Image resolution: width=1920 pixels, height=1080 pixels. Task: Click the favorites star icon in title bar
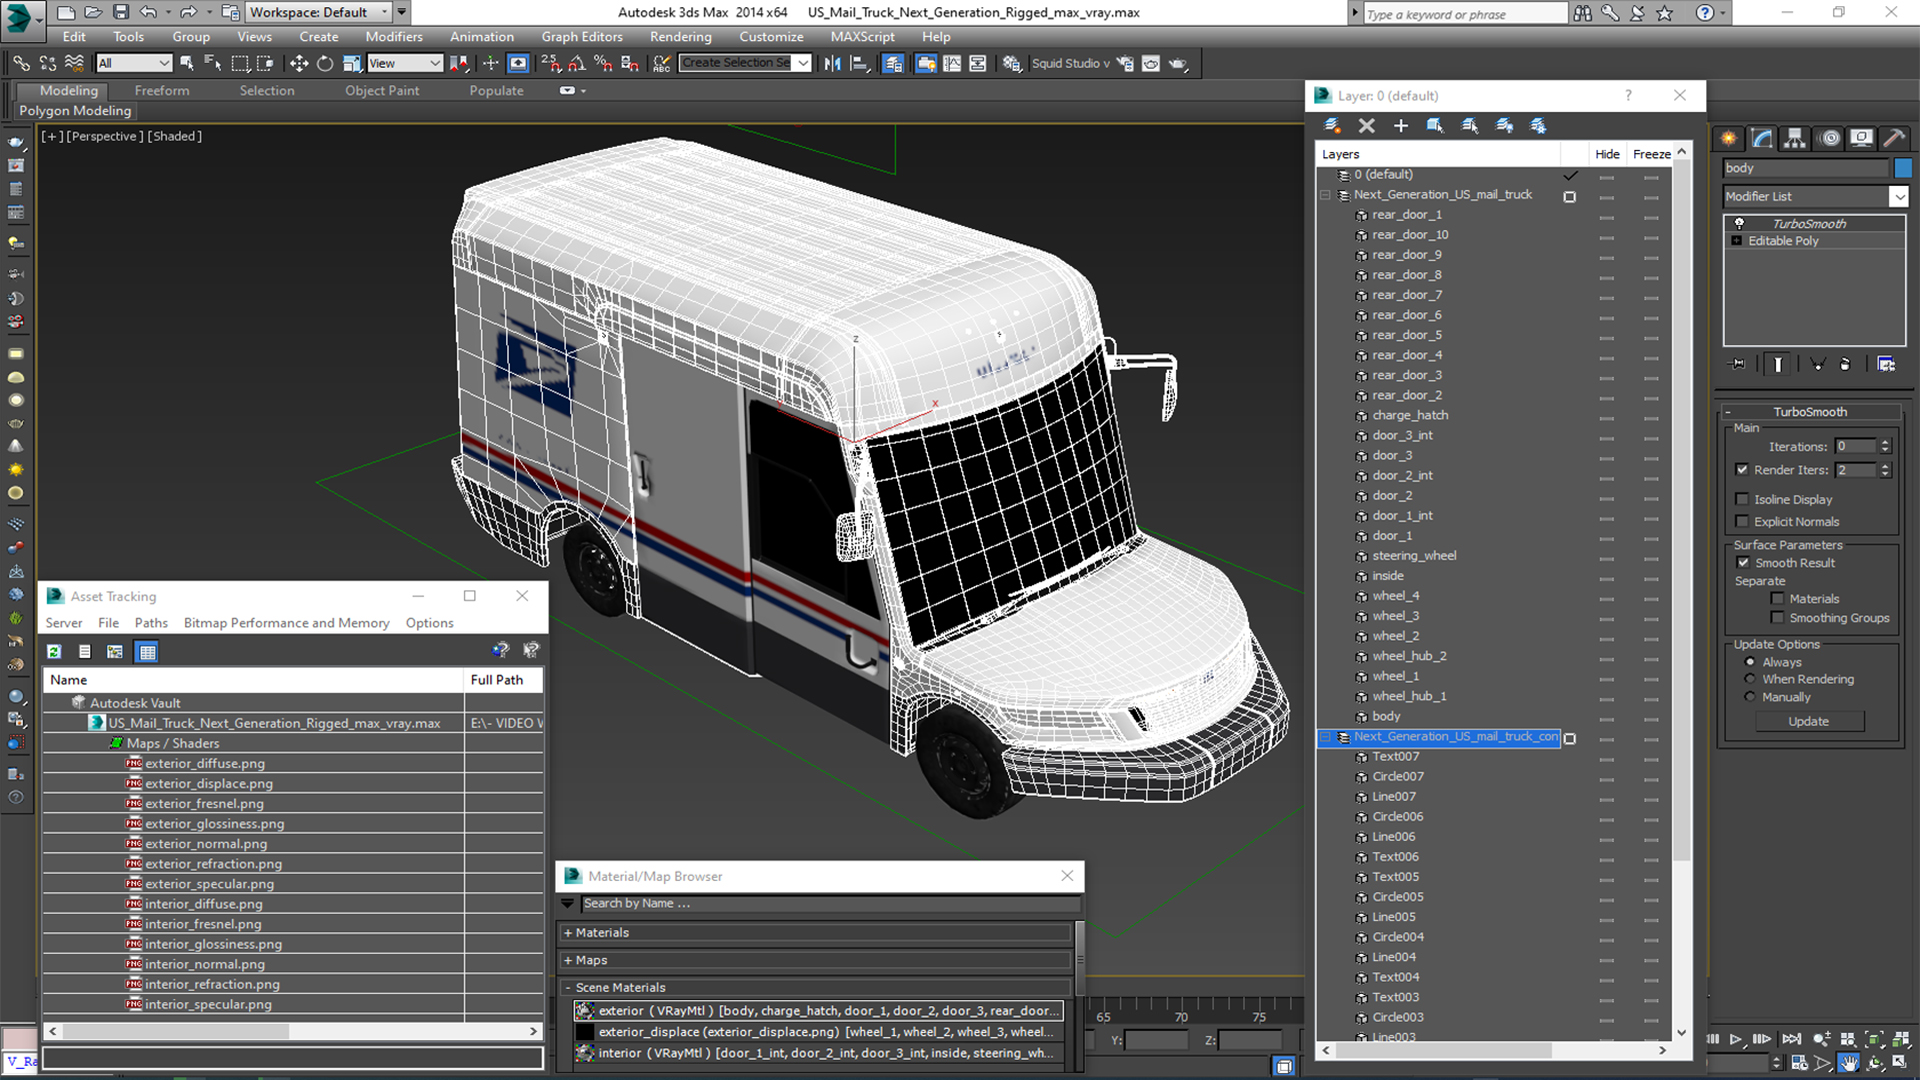point(1665,13)
